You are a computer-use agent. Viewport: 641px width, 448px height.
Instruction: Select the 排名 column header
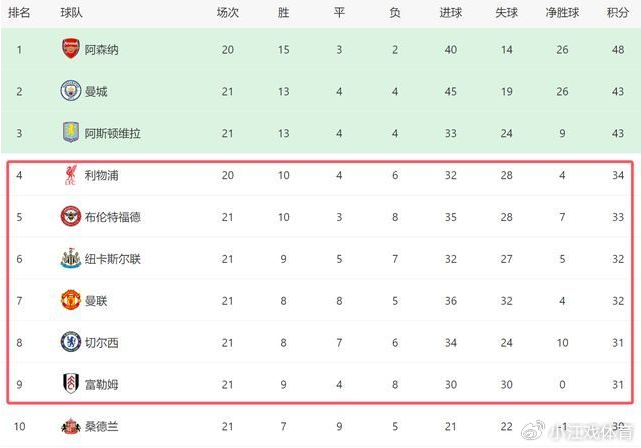18,12
